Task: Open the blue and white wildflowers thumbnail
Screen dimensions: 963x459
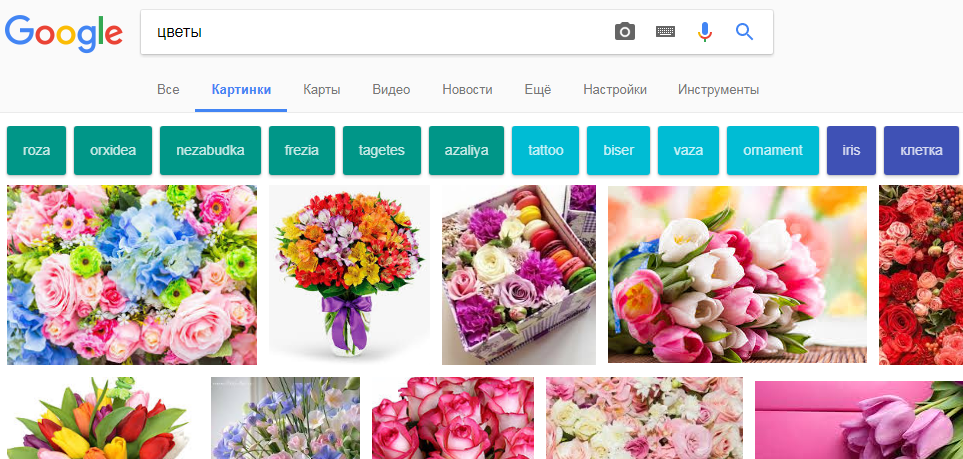Action: (x=286, y=418)
